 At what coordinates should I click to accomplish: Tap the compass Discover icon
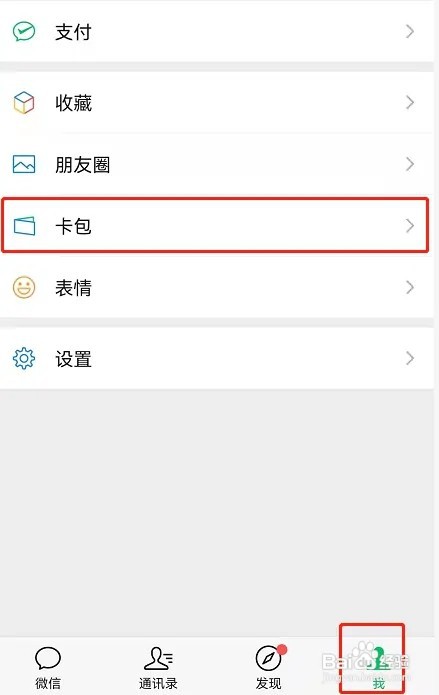coord(269,658)
